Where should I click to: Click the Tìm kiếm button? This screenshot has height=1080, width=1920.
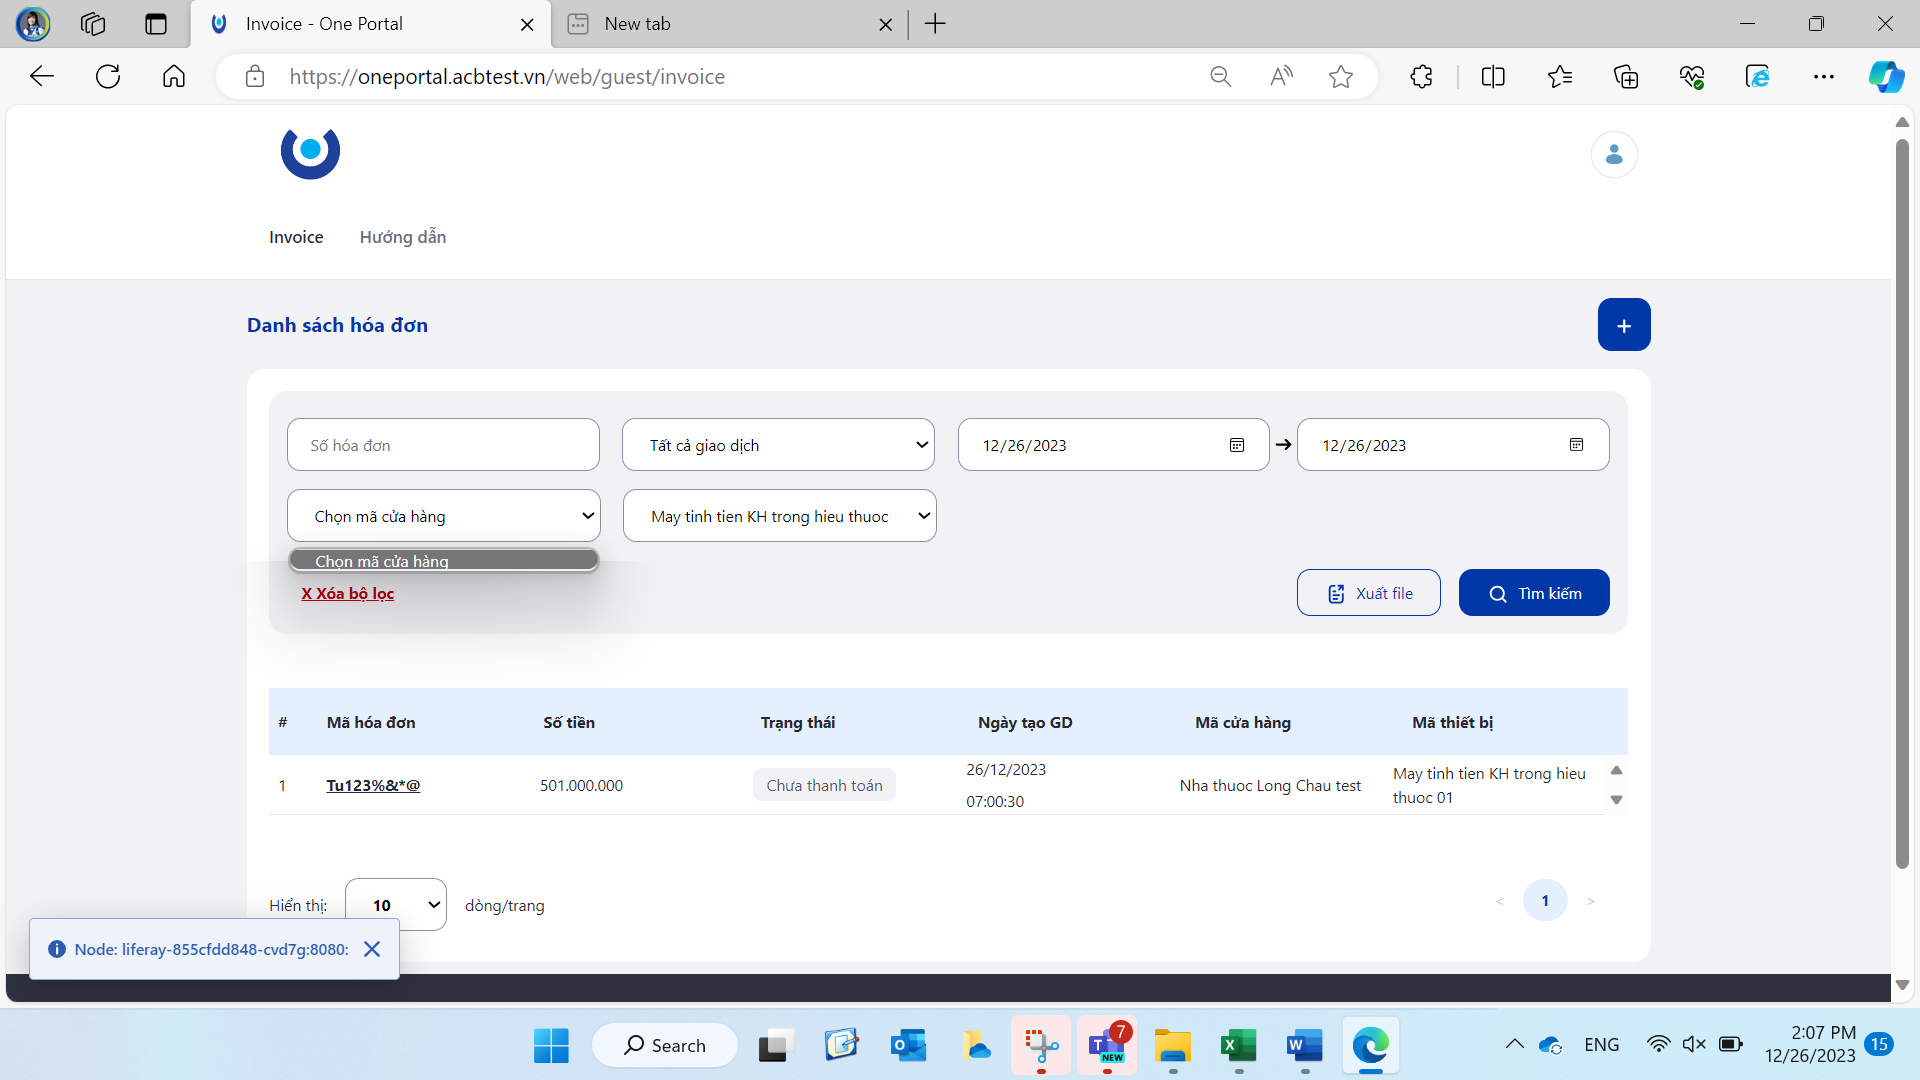(x=1535, y=592)
